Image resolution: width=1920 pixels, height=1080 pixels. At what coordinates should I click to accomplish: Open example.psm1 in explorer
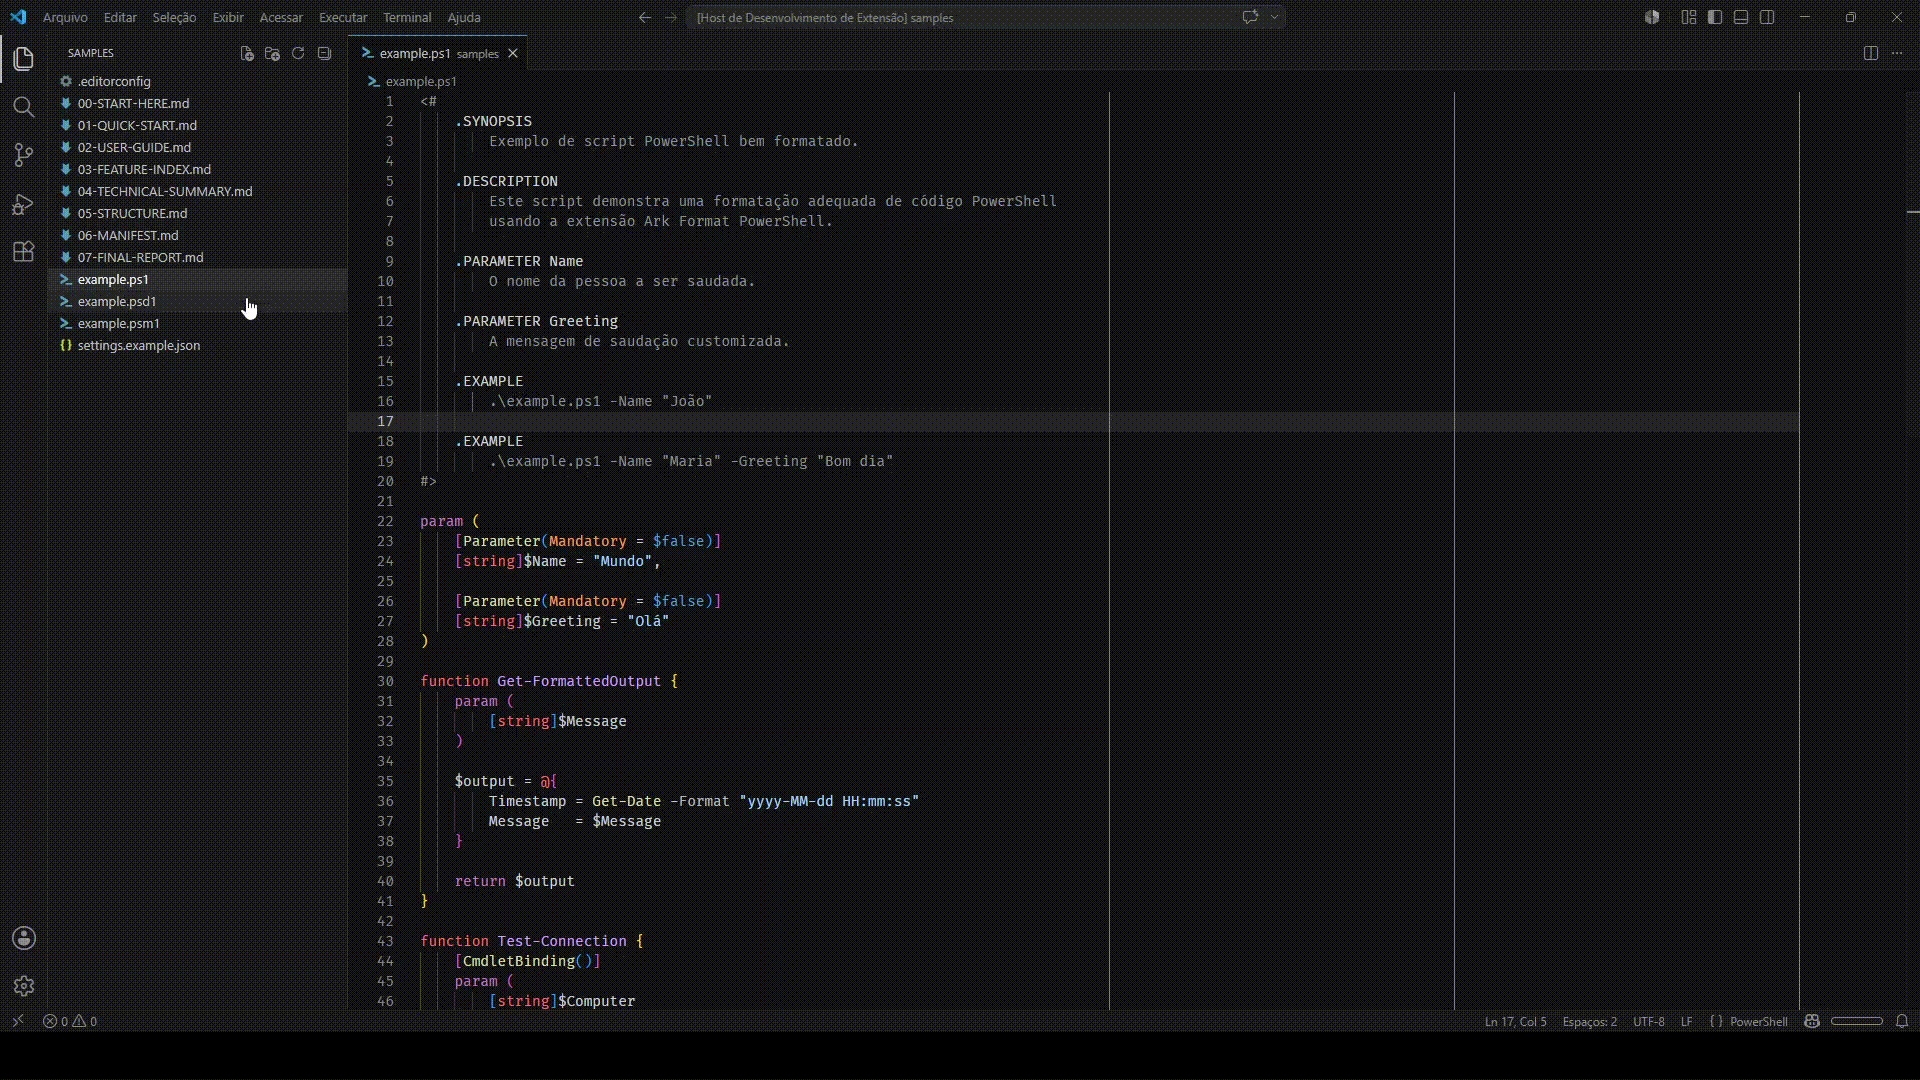click(198, 323)
